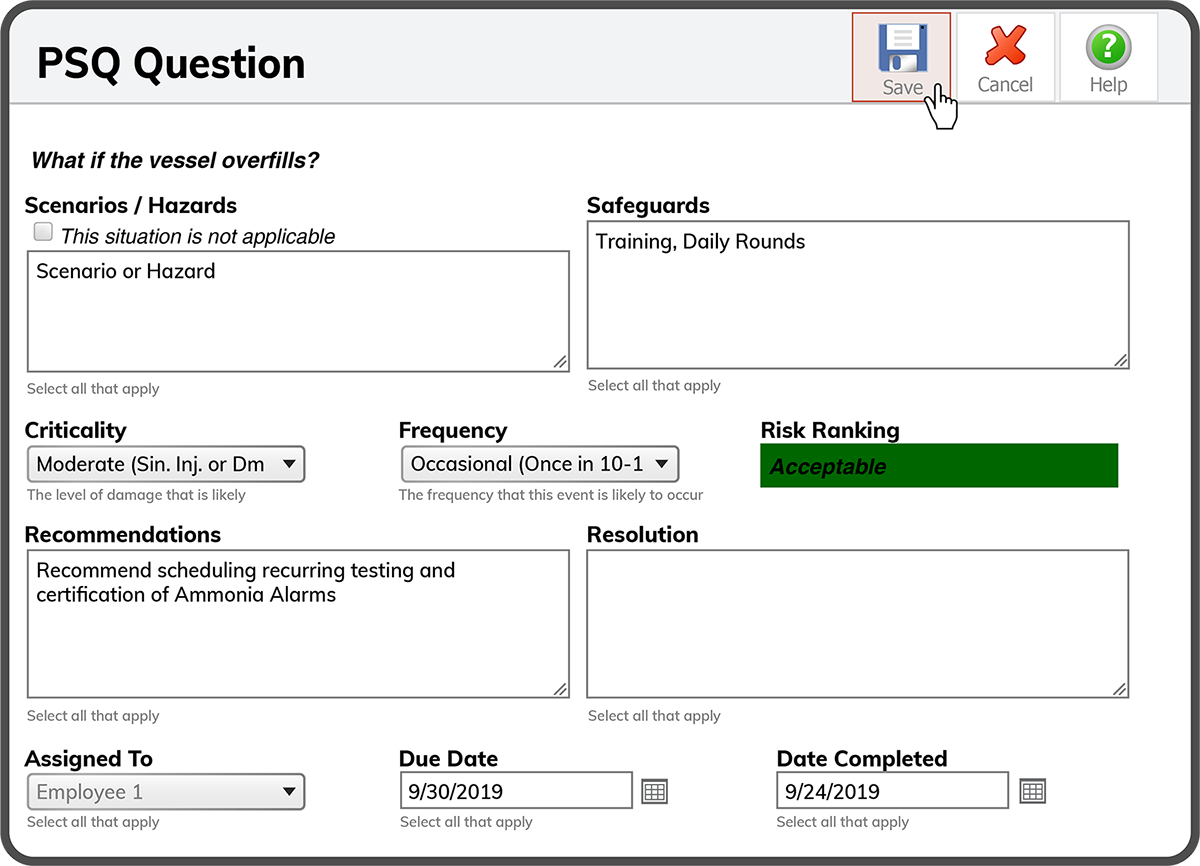Click into the Scenario or Hazard text box

point(298,312)
